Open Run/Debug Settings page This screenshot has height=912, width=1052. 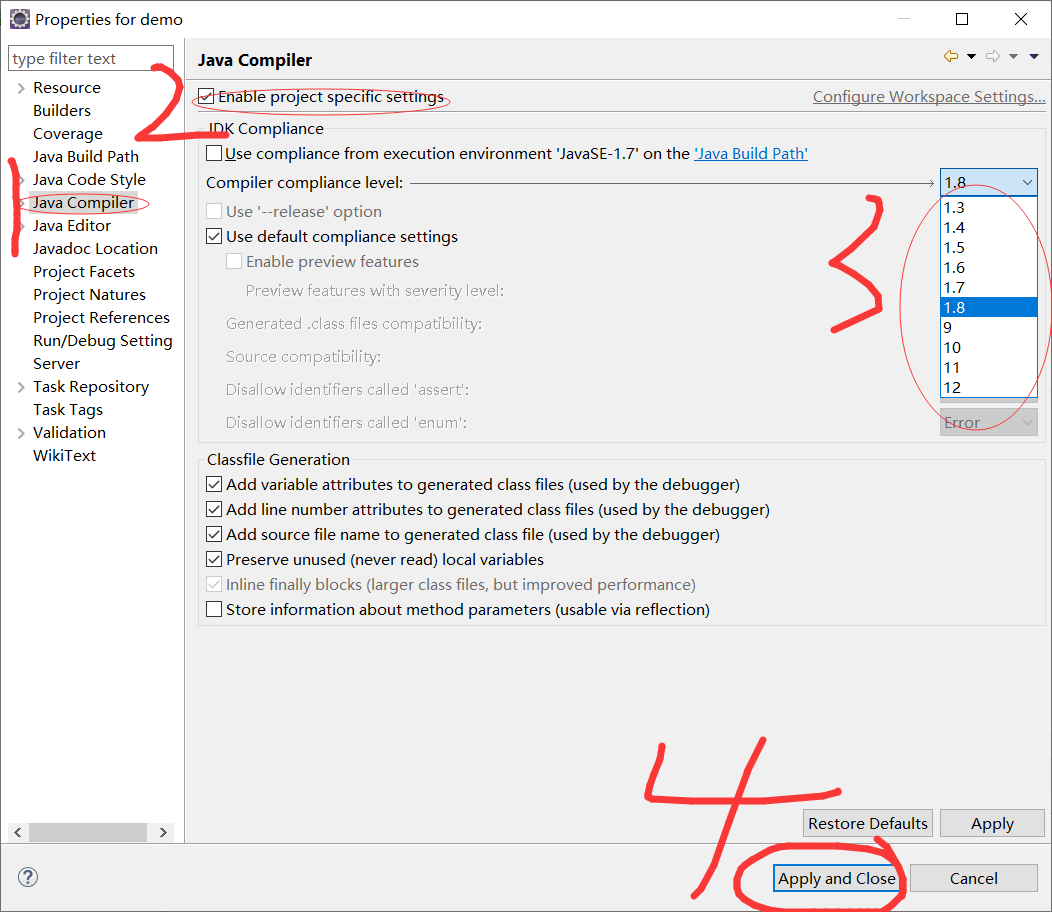tap(103, 340)
